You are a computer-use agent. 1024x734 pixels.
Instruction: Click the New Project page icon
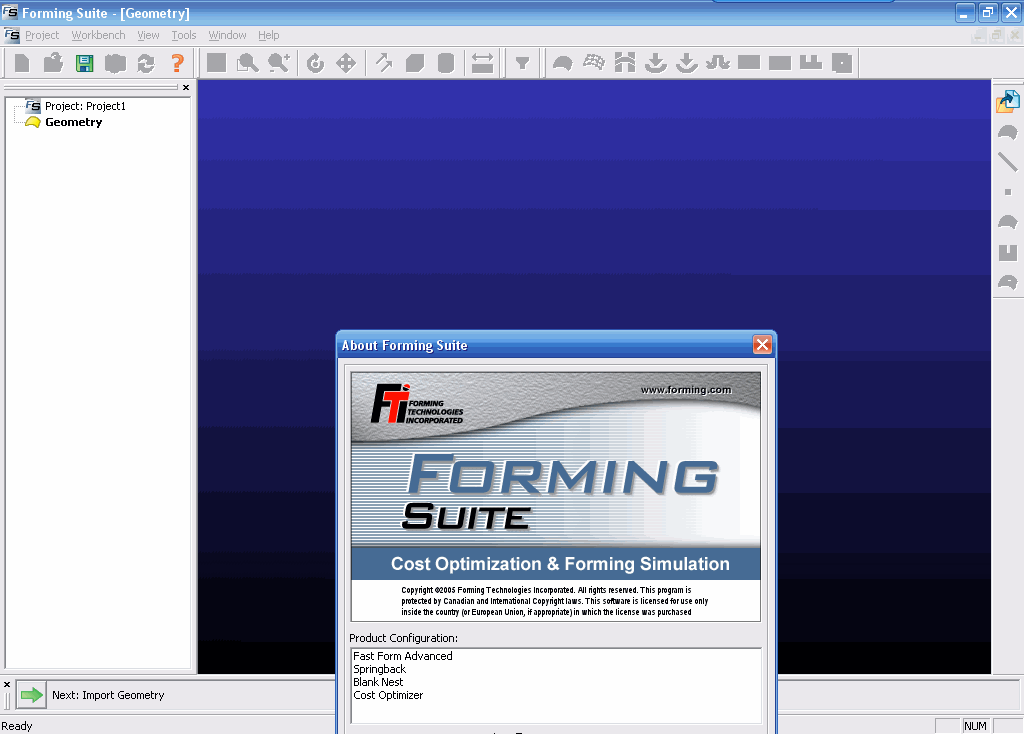pos(22,63)
